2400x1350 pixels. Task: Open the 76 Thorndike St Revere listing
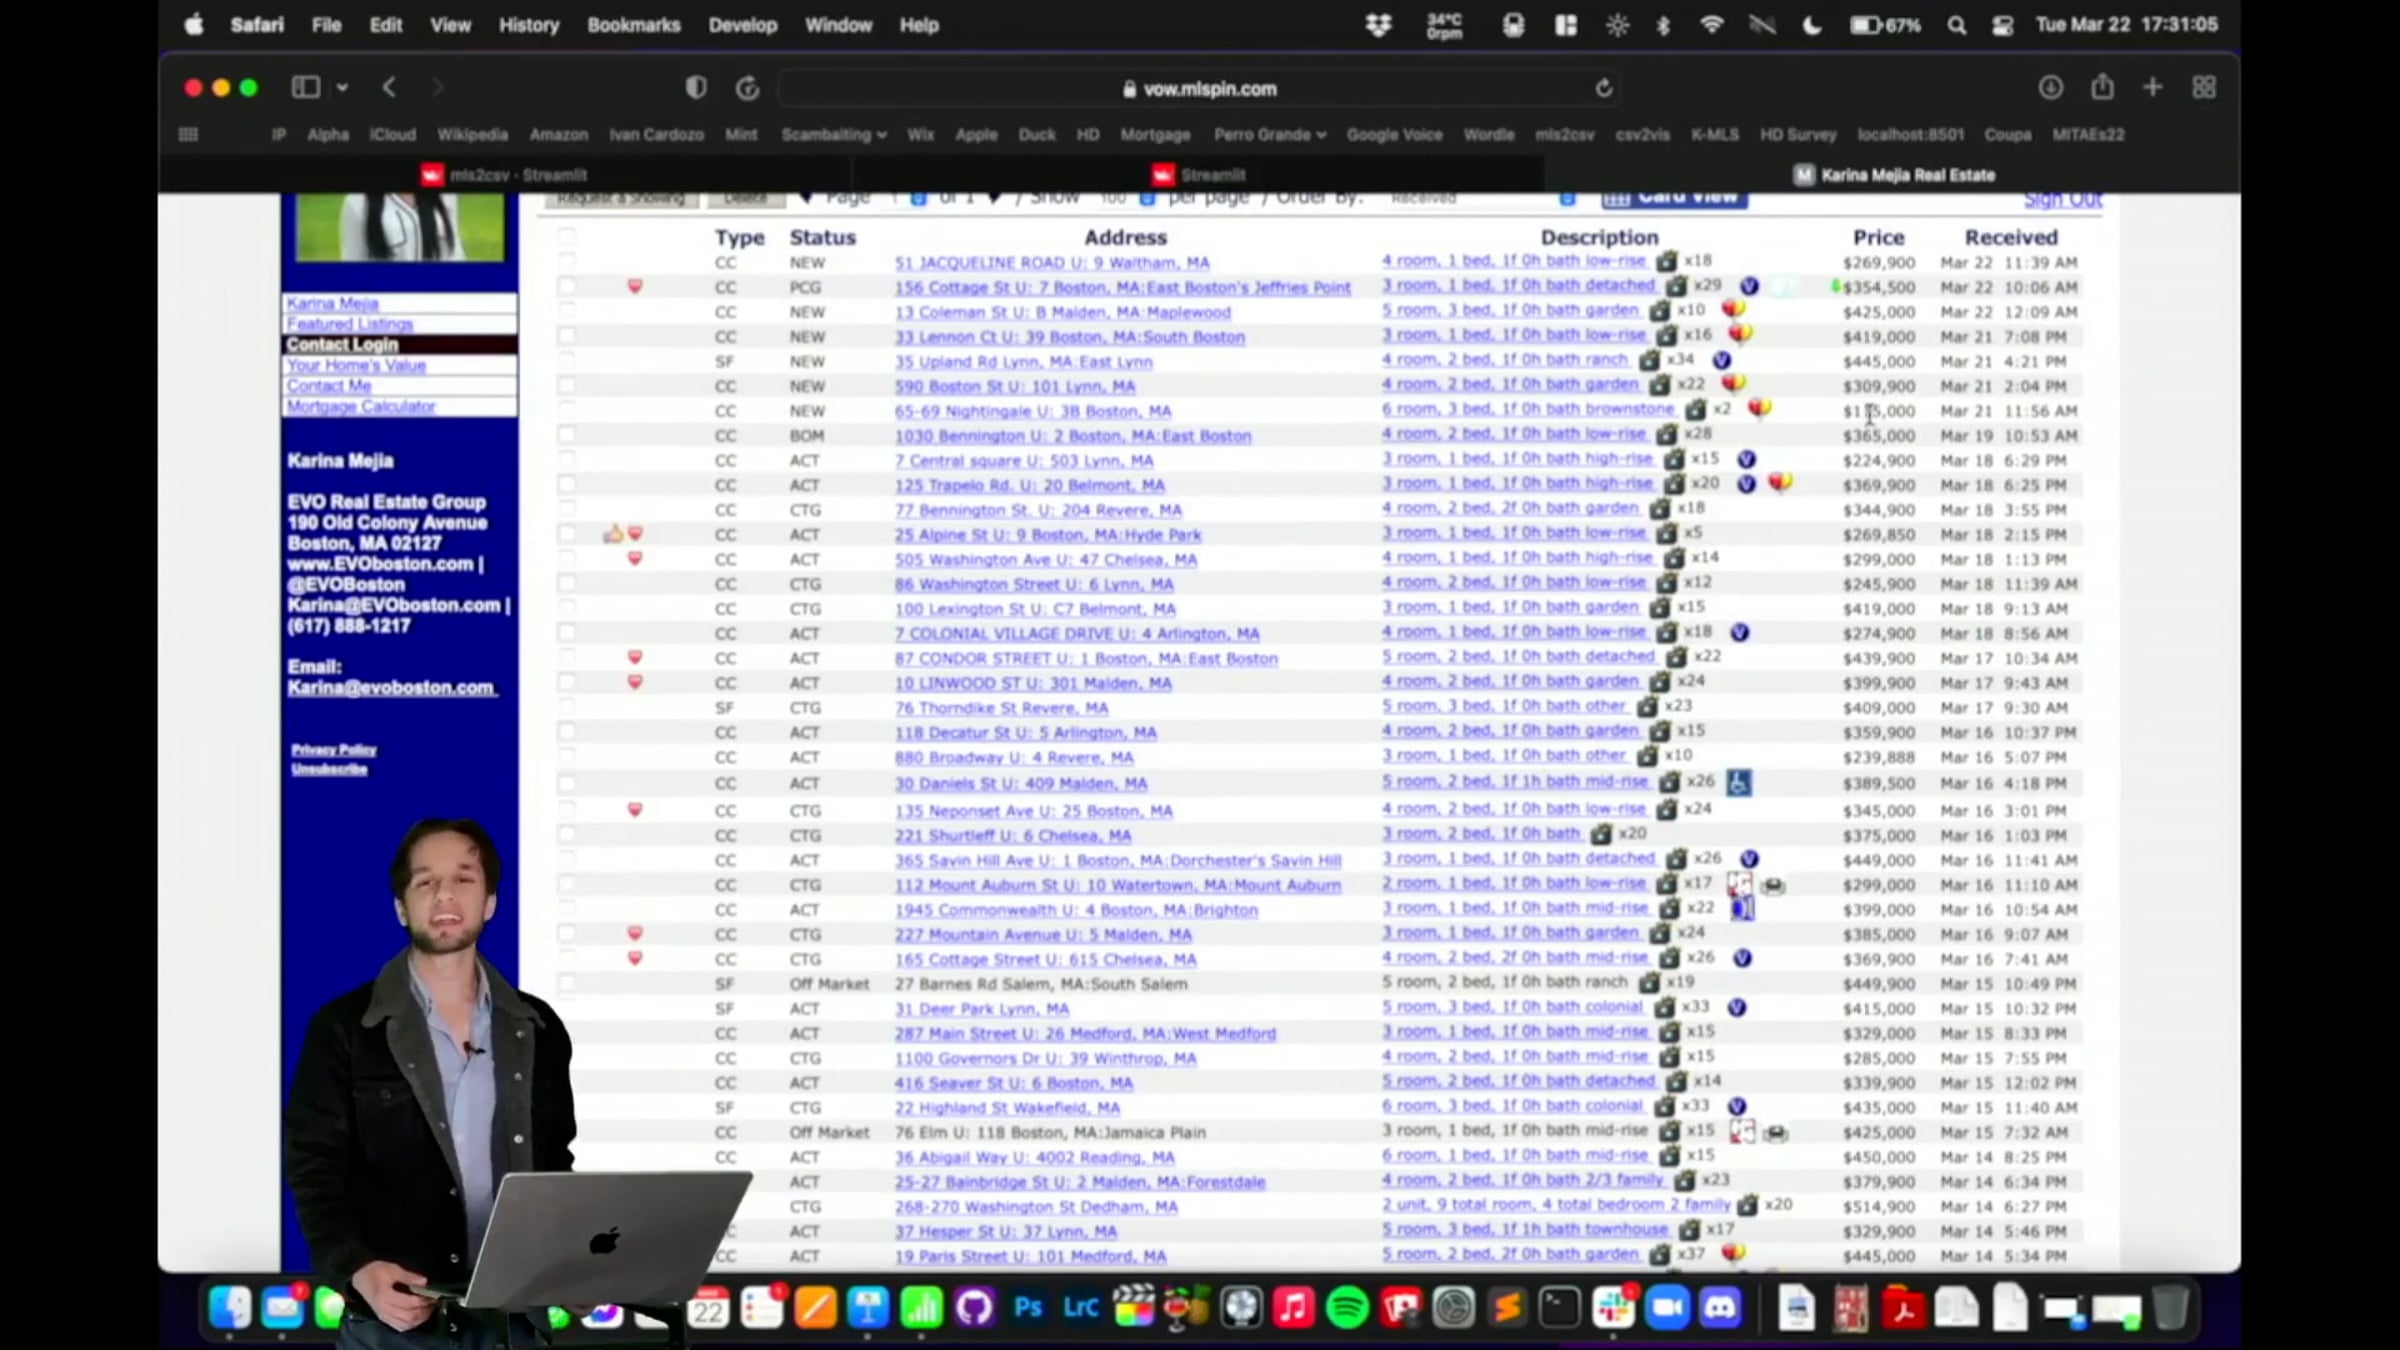click(1002, 708)
